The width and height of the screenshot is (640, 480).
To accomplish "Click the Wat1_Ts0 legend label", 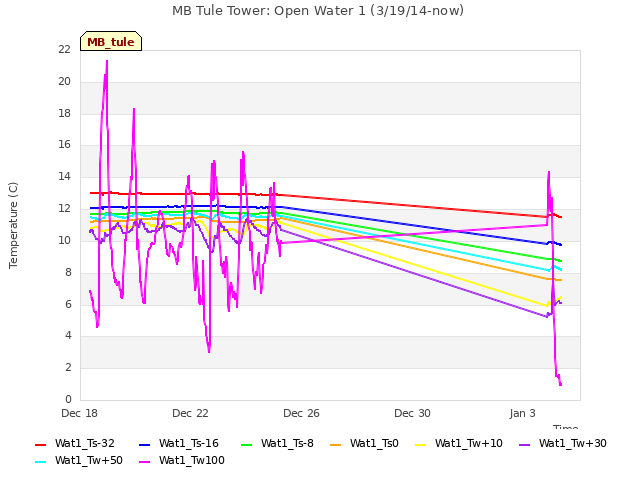I will pyautogui.click(x=374, y=443).
